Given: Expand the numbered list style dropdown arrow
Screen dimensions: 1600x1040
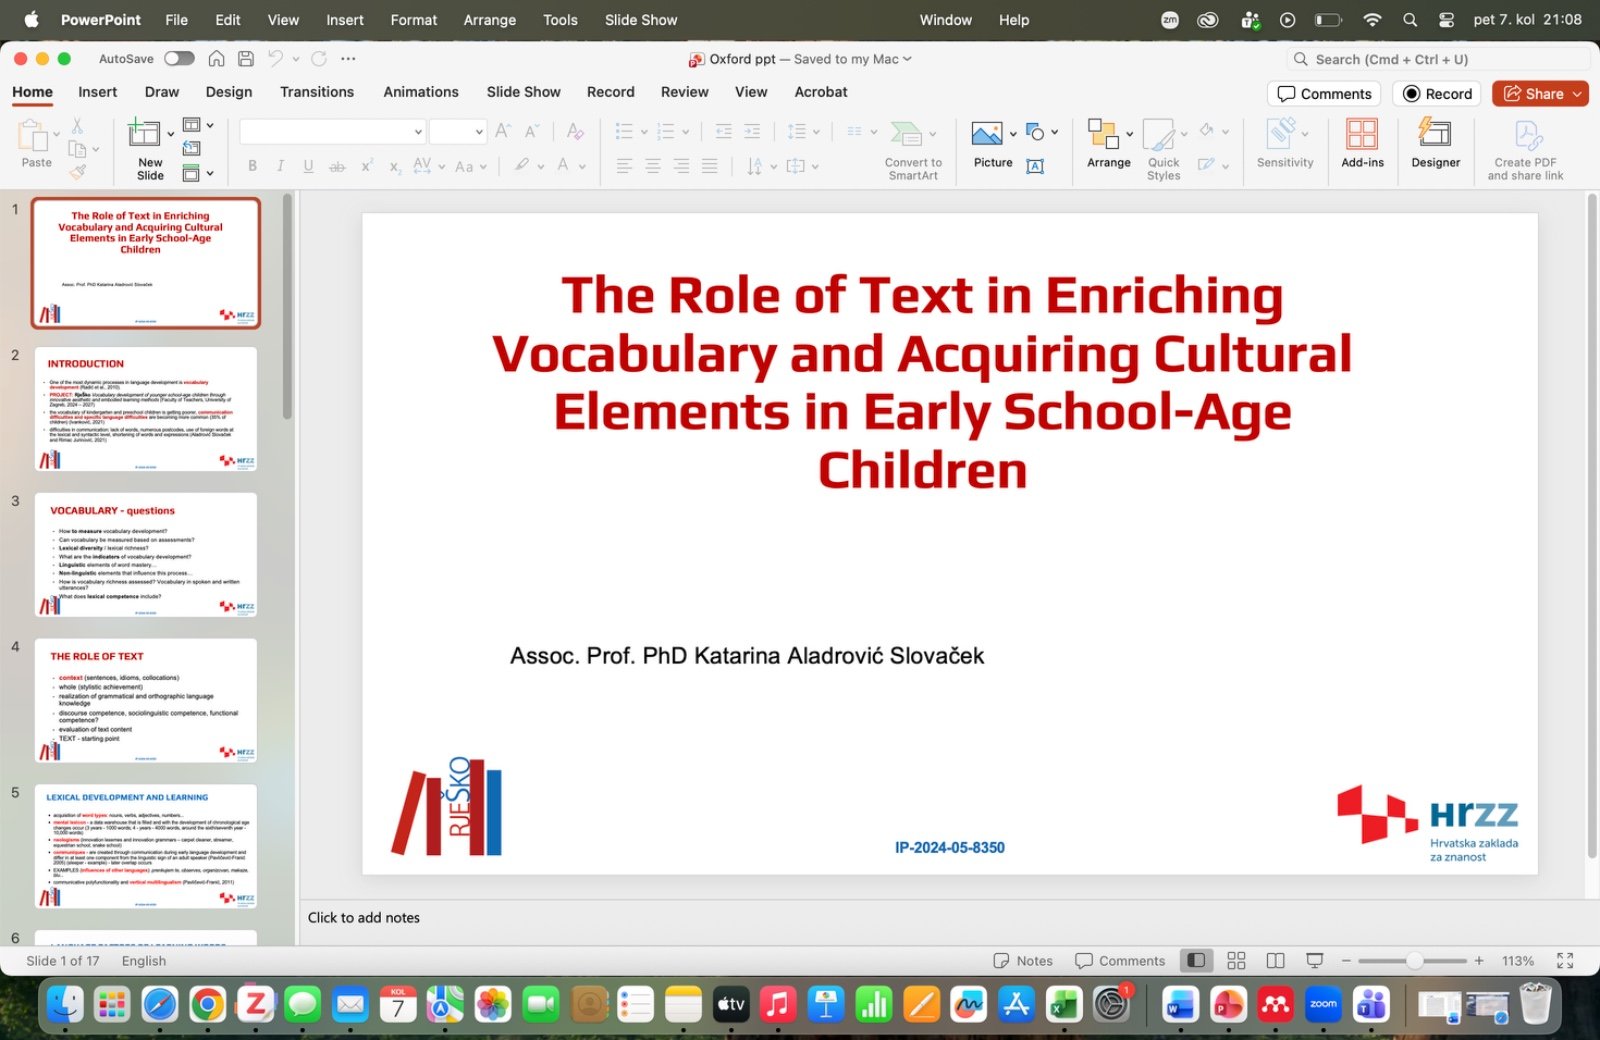Looking at the screenshot, I should 686,132.
